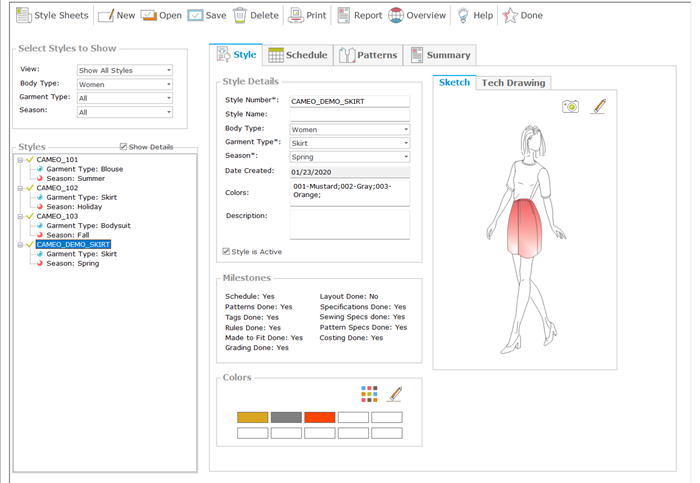The height and width of the screenshot is (483, 700).
Task: Click the sketch edit pencil icon
Action: pos(599,106)
